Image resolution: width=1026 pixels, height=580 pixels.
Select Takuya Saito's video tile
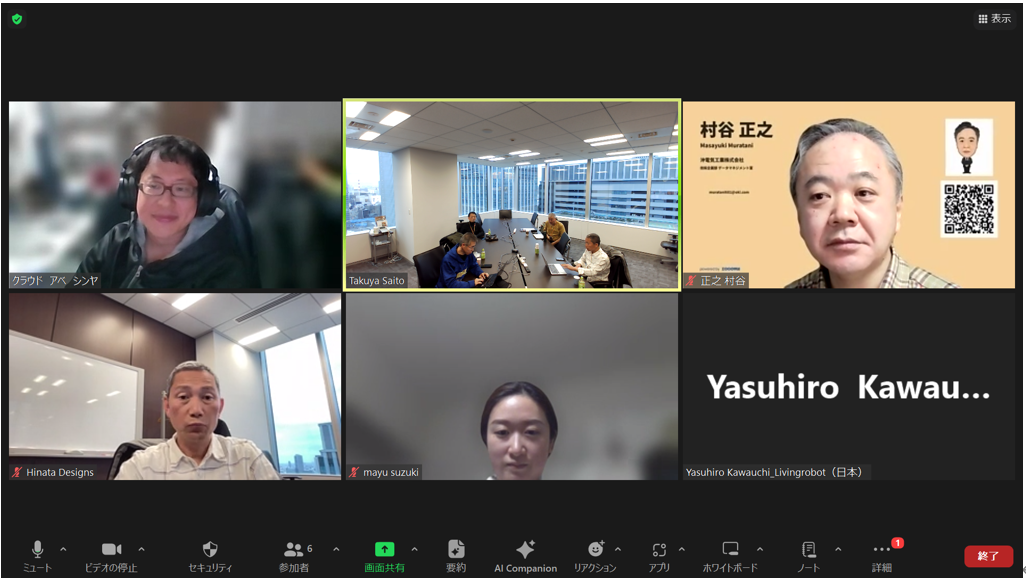512,195
